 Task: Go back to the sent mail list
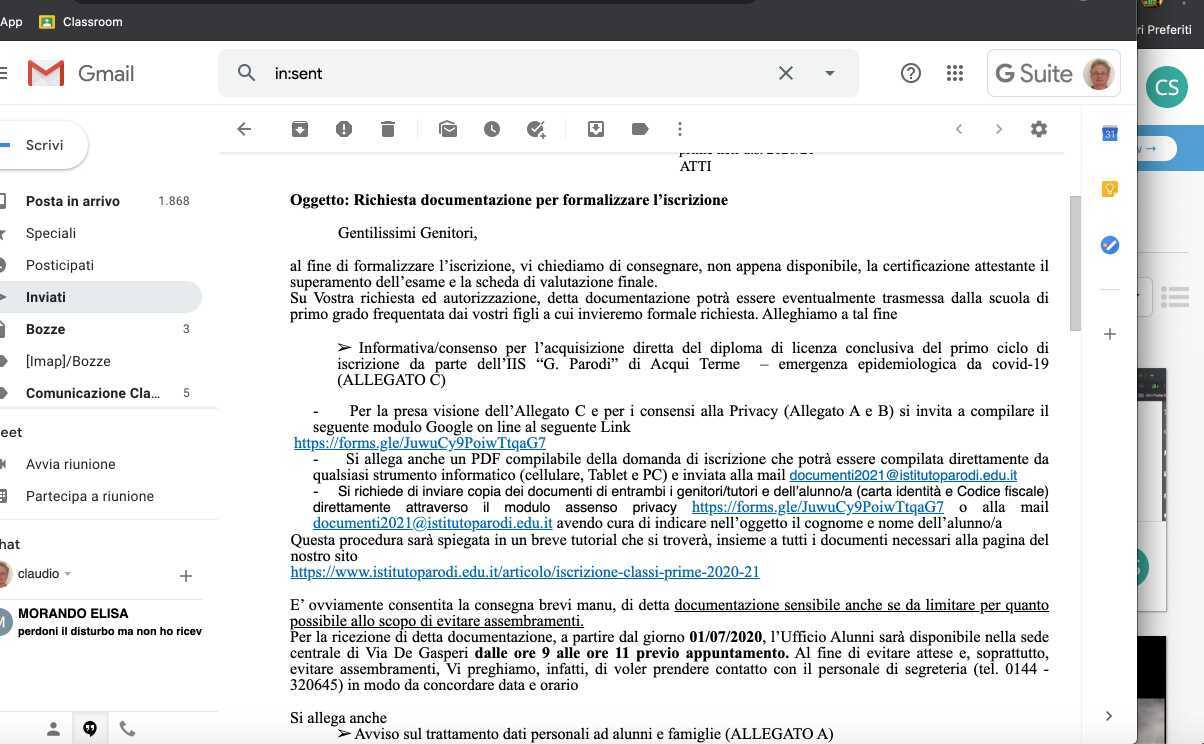point(244,129)
